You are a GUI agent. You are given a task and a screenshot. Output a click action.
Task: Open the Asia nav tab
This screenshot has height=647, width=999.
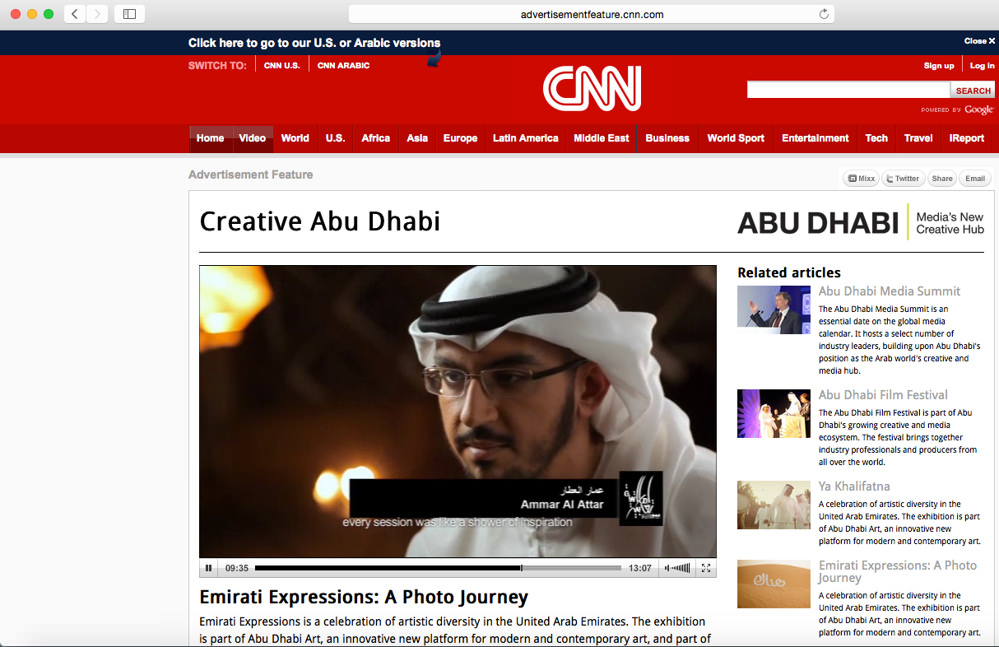(x=417, y=138)
